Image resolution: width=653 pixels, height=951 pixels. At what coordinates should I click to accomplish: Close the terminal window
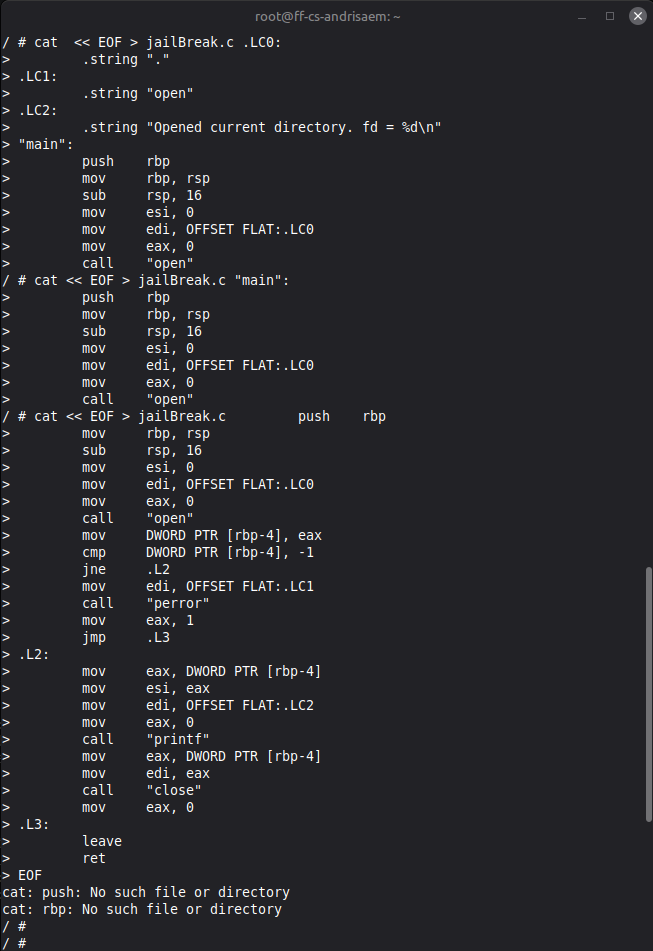637,16
